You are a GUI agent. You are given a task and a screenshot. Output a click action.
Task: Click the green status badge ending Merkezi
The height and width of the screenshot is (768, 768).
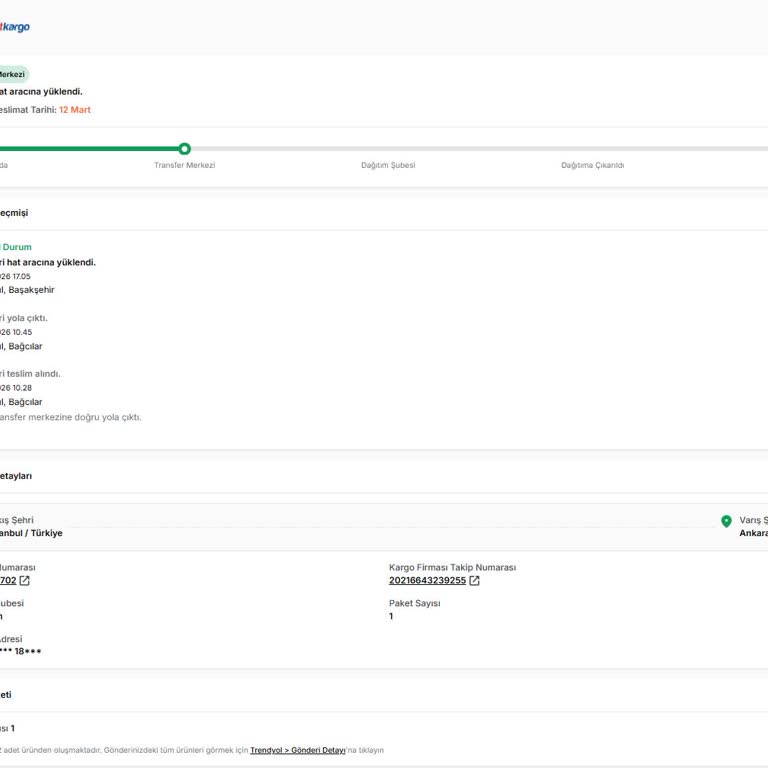click(14, 74)
